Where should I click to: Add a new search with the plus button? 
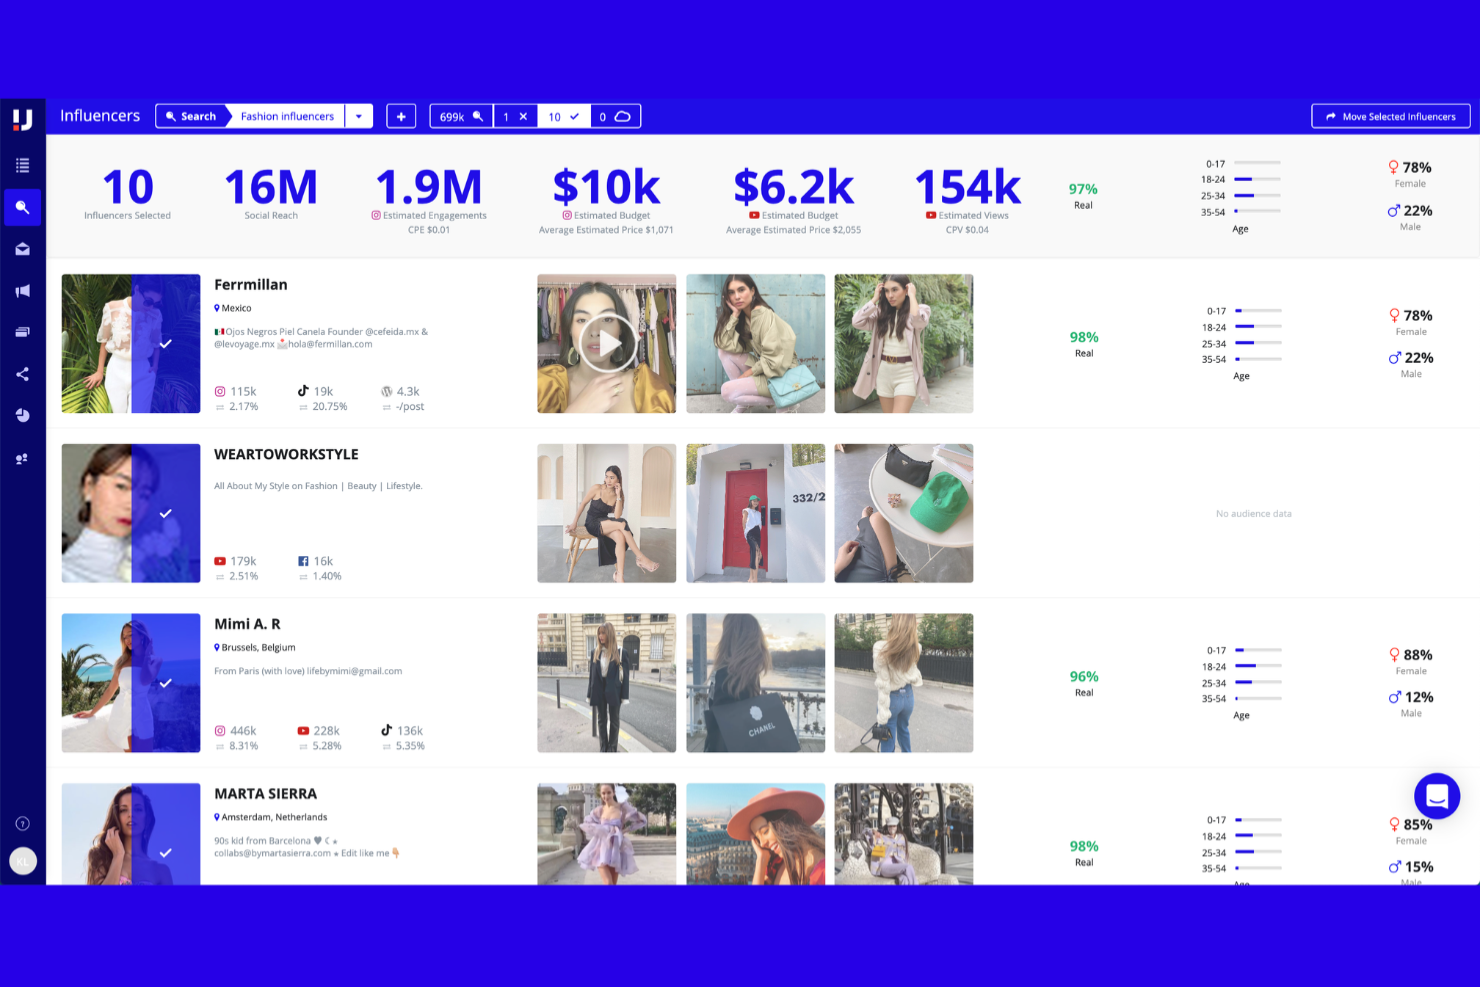tap(401, 116)
